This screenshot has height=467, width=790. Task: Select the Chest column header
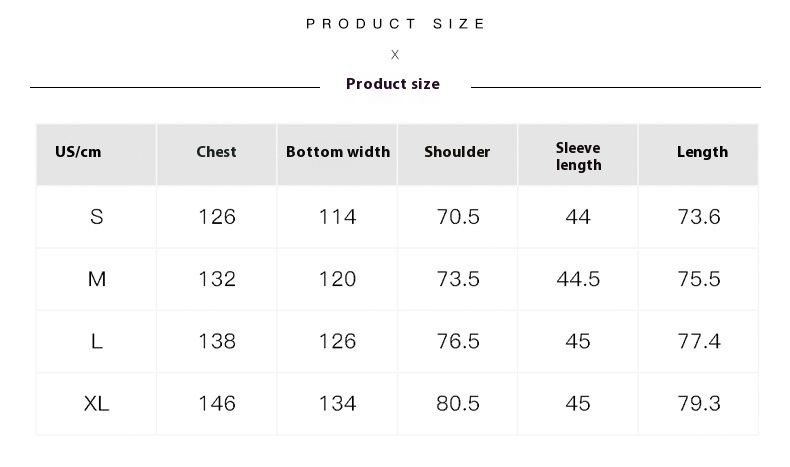click(x=216, y=152)
